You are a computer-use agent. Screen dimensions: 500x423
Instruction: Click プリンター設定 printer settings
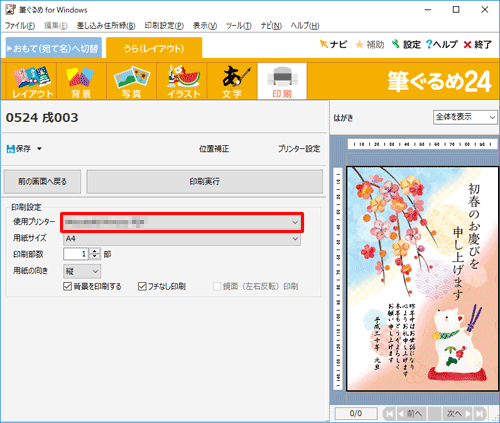pos(299,149)
